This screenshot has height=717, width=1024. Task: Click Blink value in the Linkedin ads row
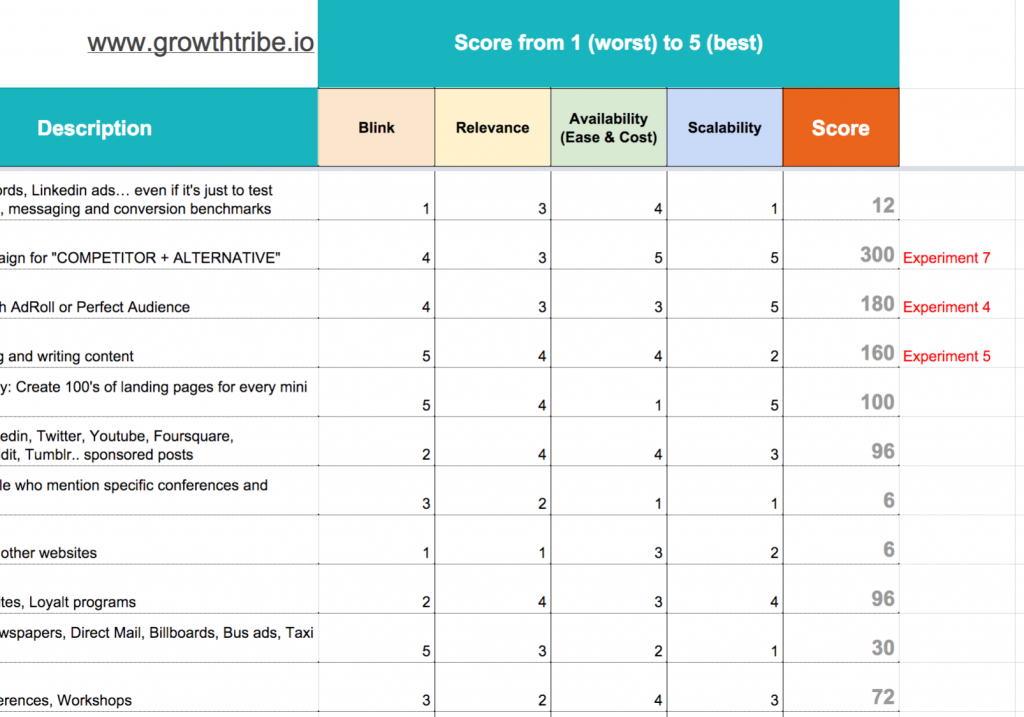pos(376,195)
